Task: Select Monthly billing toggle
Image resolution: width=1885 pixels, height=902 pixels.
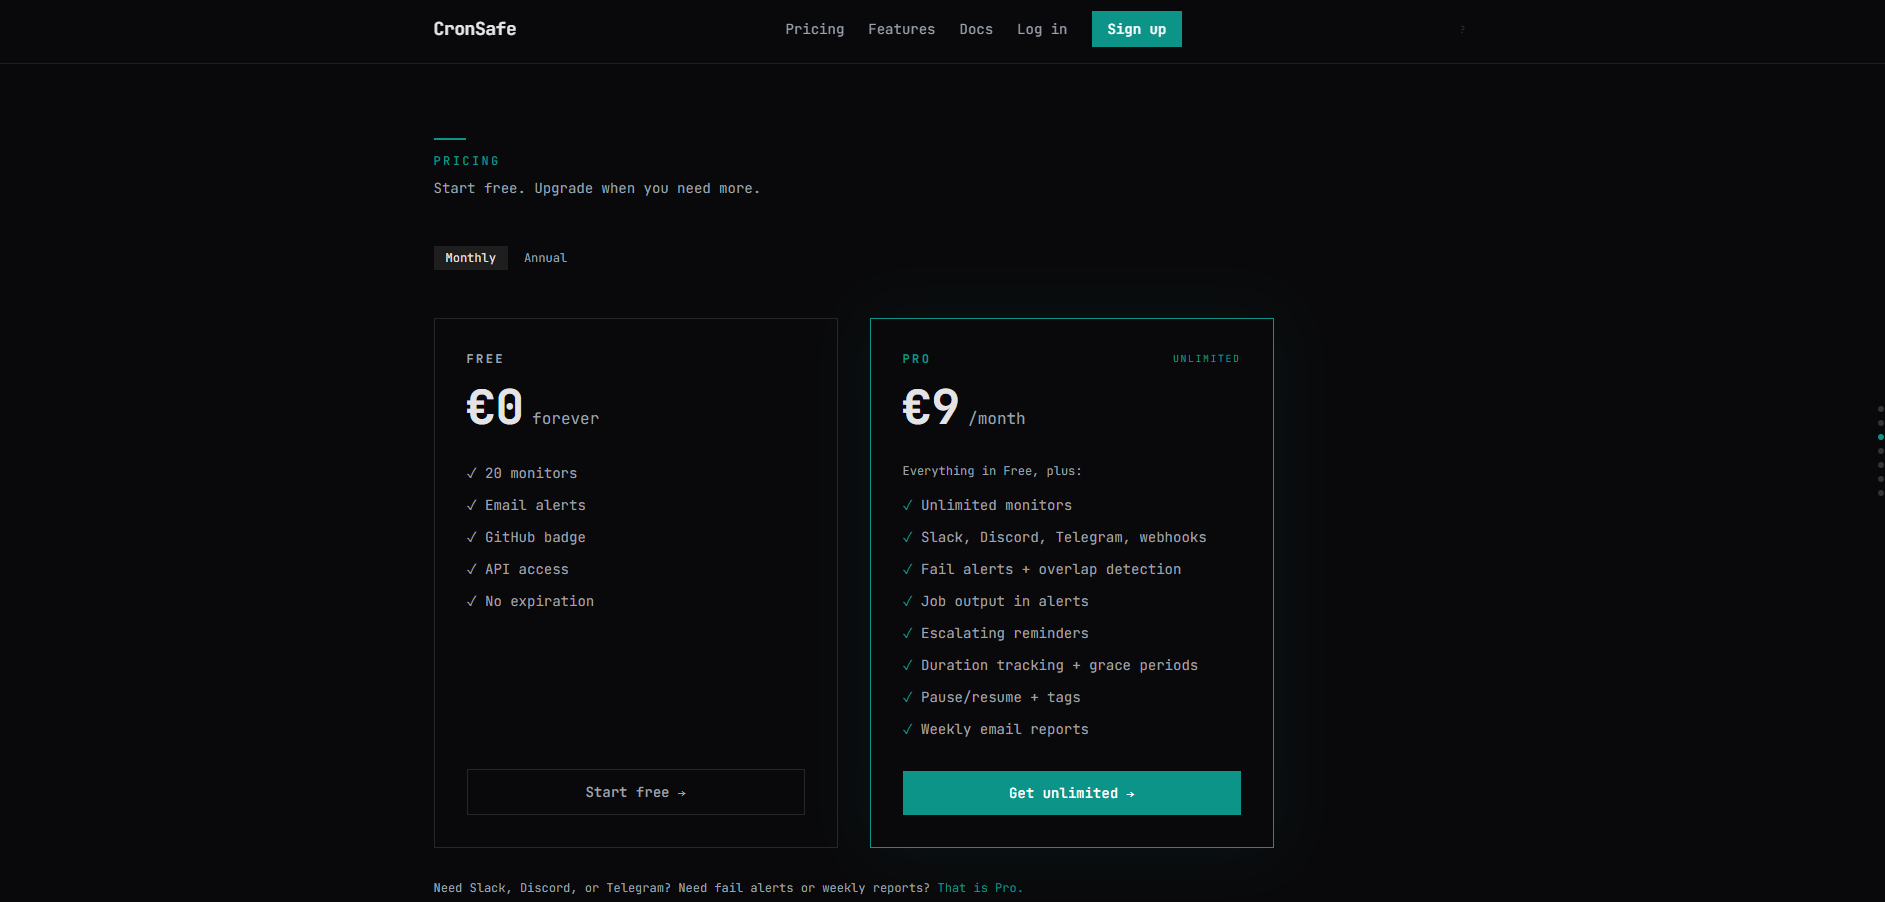Action: pyautogui.click(x=471, y=258)
